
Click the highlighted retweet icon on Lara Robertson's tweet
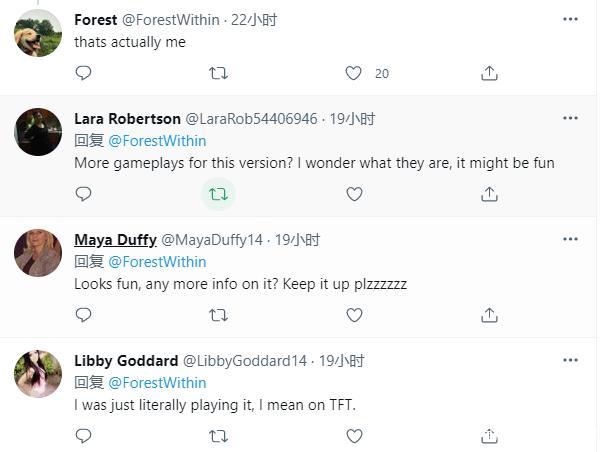coord(218,194)
